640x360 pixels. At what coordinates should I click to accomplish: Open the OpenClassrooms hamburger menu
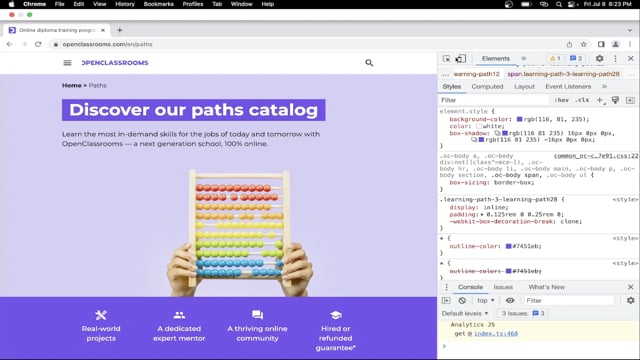(x=67, y=62)
